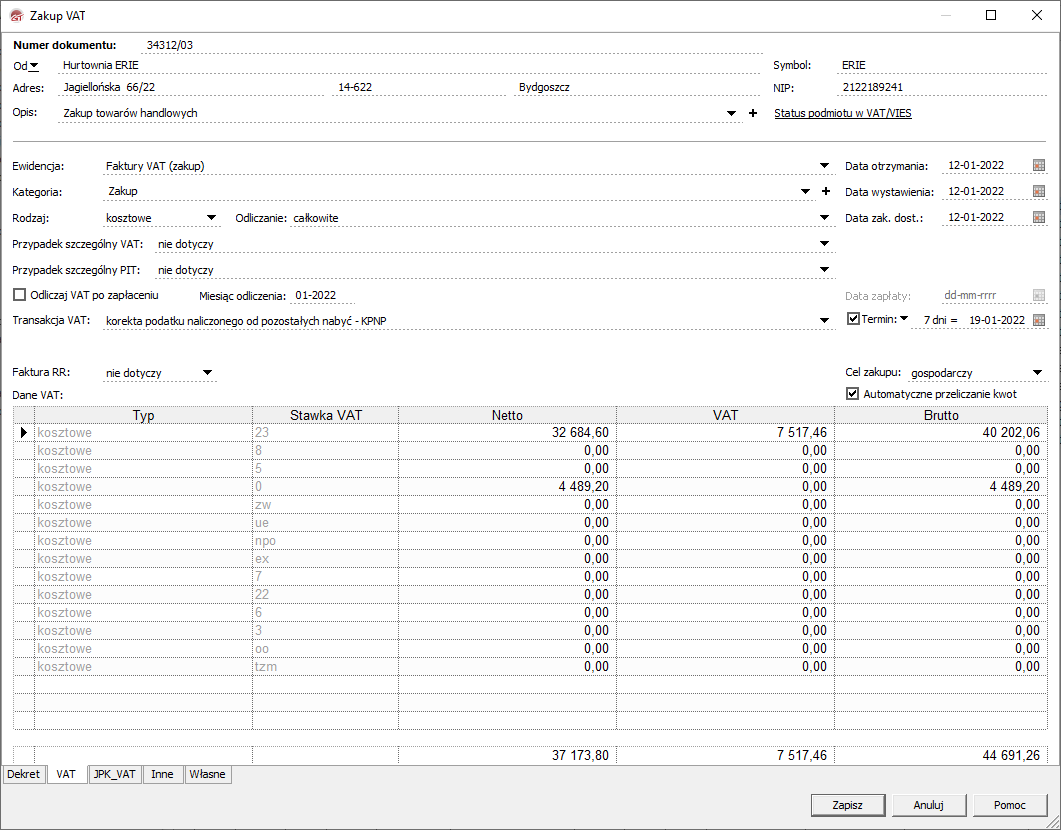This screenshot has width=1061, height=830.
Task: Click the Brutto cell 40 202,06
Action: click(x=941, y=432)
